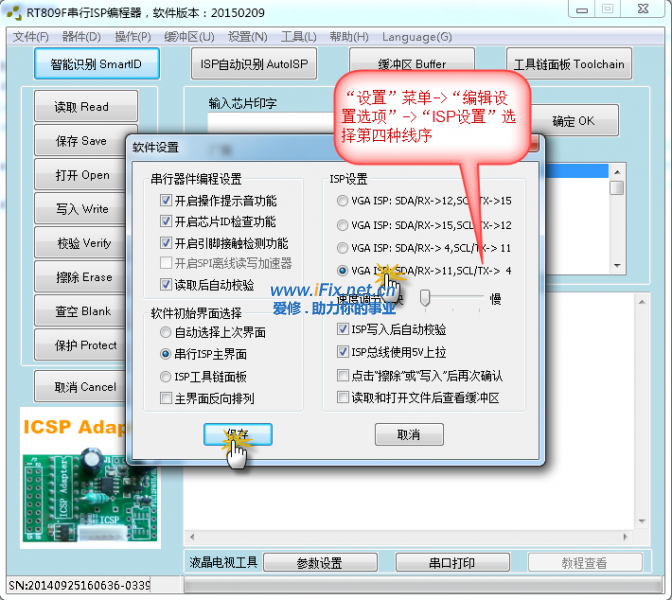The width and height of the screenshot is (672, 600).
Task: Click the RT809F app icon in title bar
Action: click(13, 12)
